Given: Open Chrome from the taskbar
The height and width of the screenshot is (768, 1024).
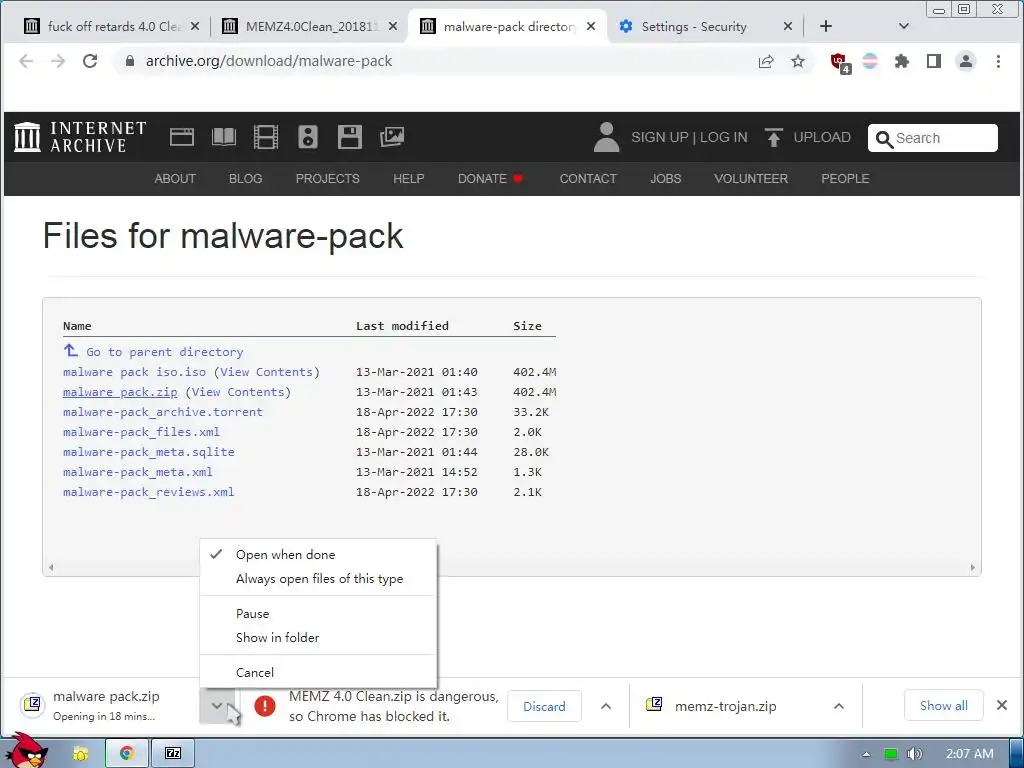Looking at the screenshot, I should click(127, 753).
